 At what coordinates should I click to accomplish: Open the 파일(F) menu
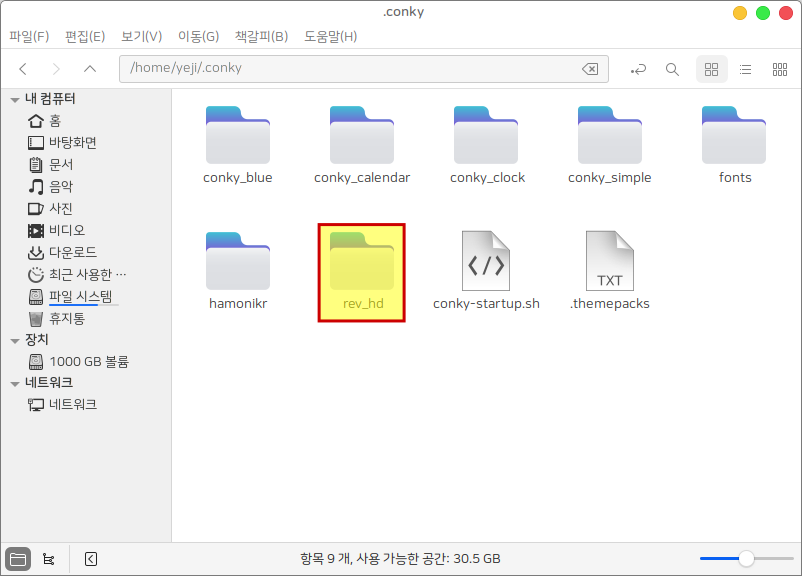(x=29, y=36)
